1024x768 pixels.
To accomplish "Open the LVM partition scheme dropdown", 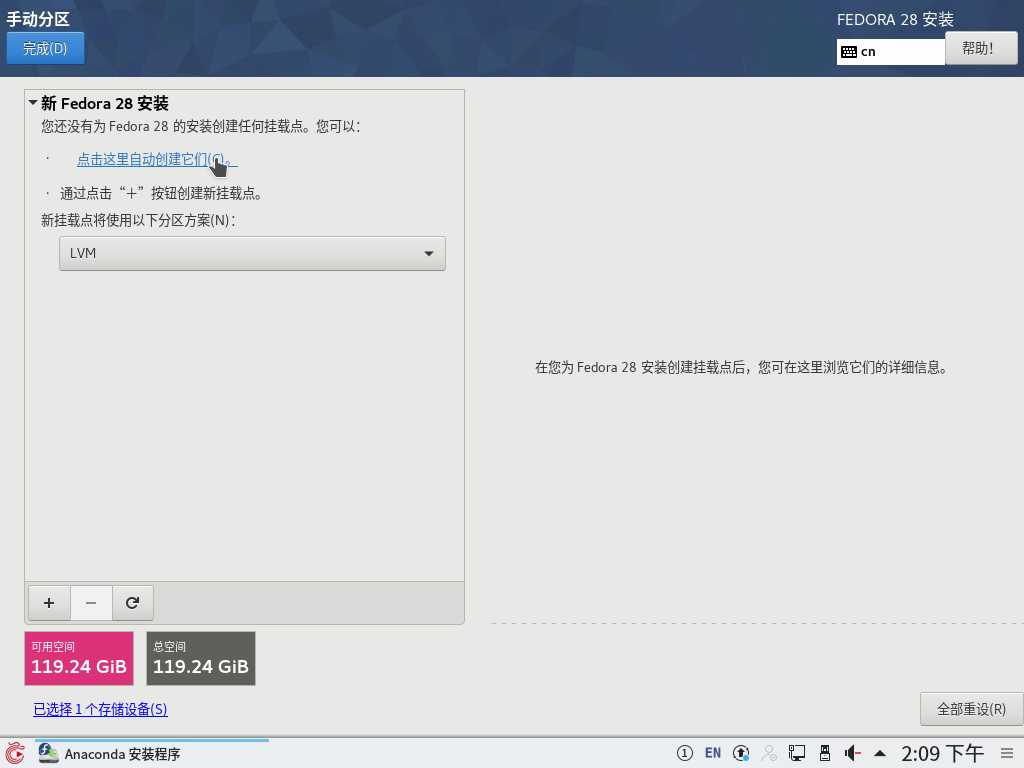I will coord(252,253).
